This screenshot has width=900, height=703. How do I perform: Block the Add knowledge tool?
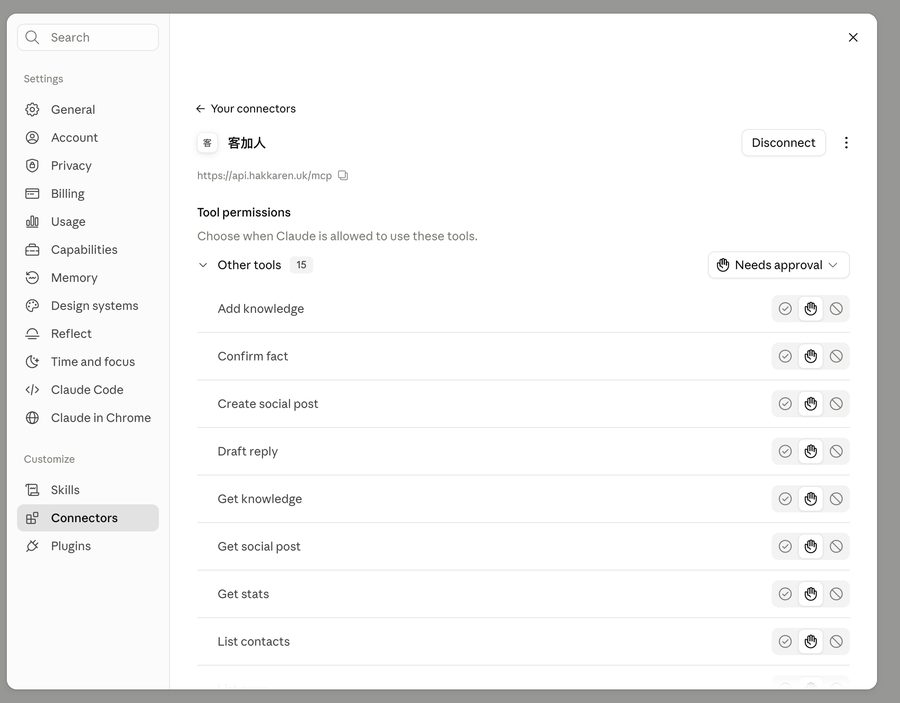[x=836, y=309]
